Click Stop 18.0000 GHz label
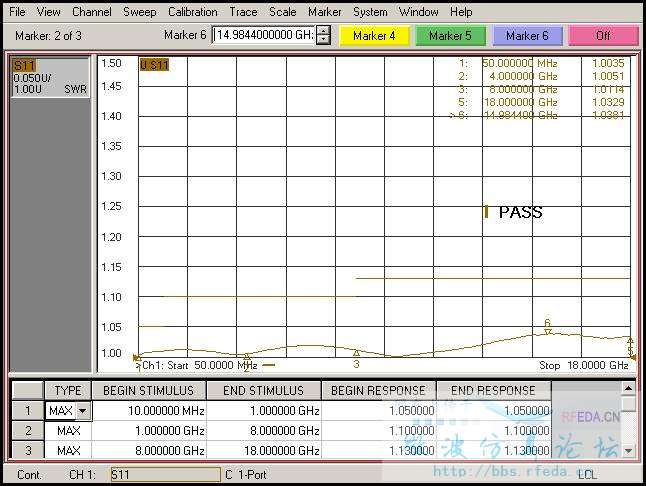646x486 pixels. pyautogui.click(x=583, y=365)
